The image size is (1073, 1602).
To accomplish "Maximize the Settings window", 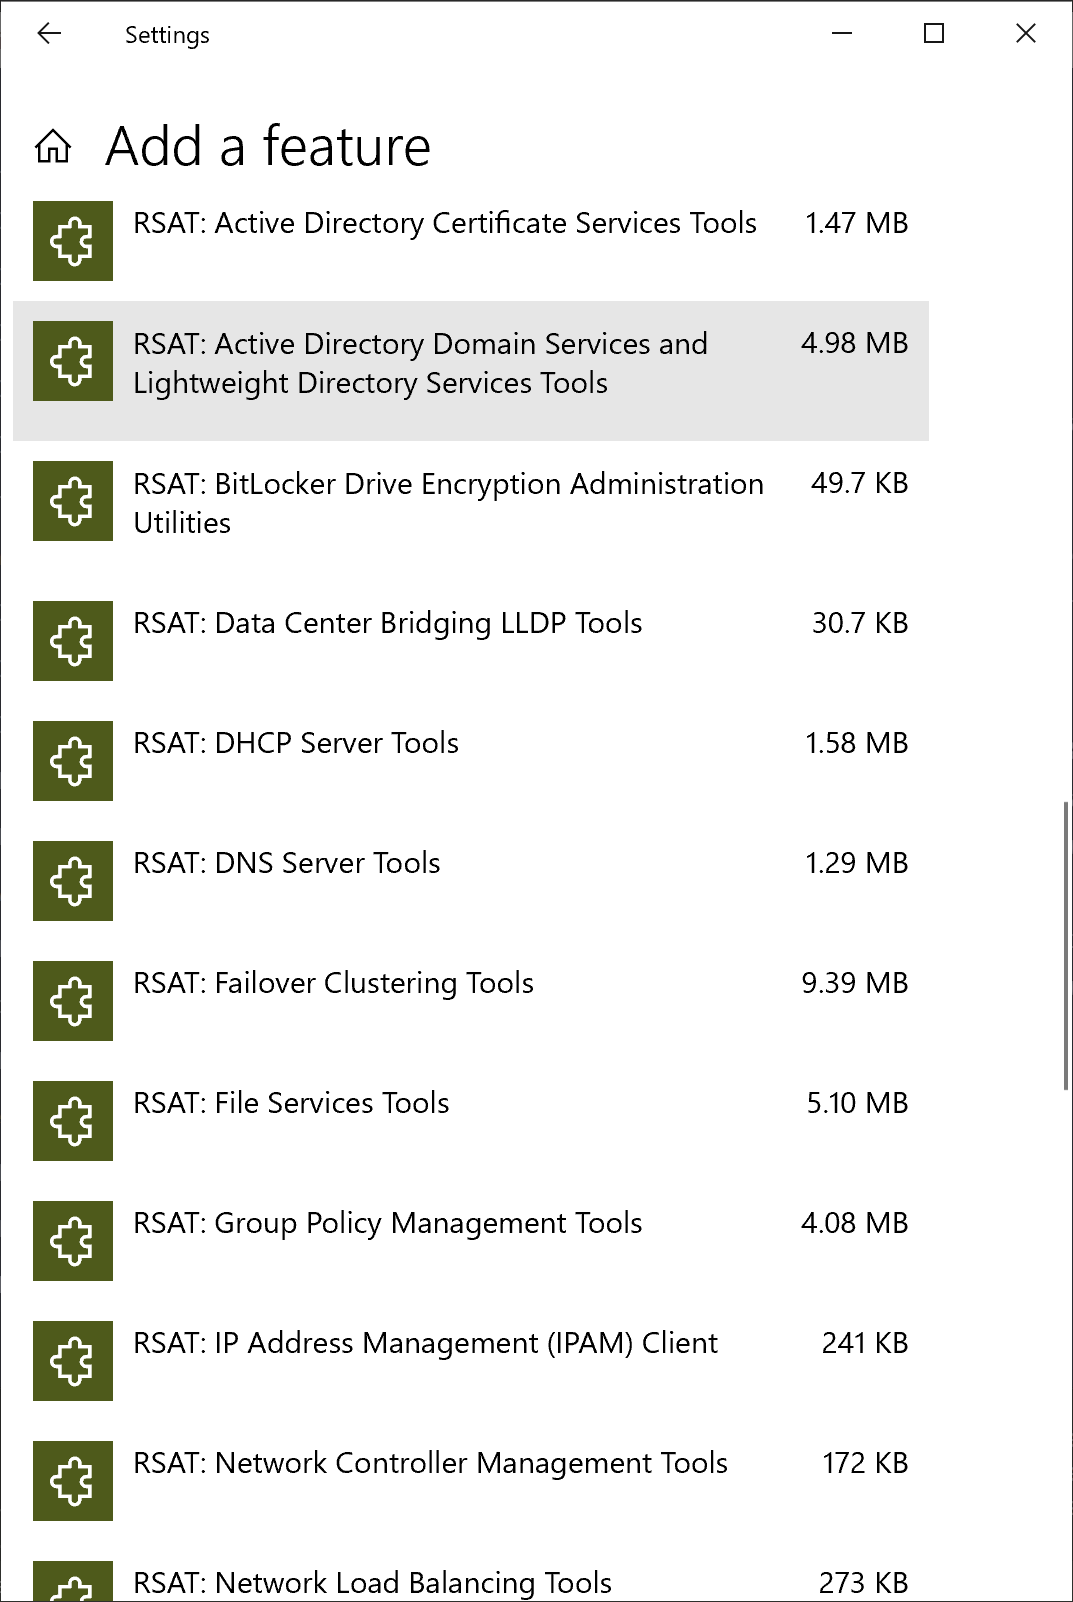I will click(934, 34).
